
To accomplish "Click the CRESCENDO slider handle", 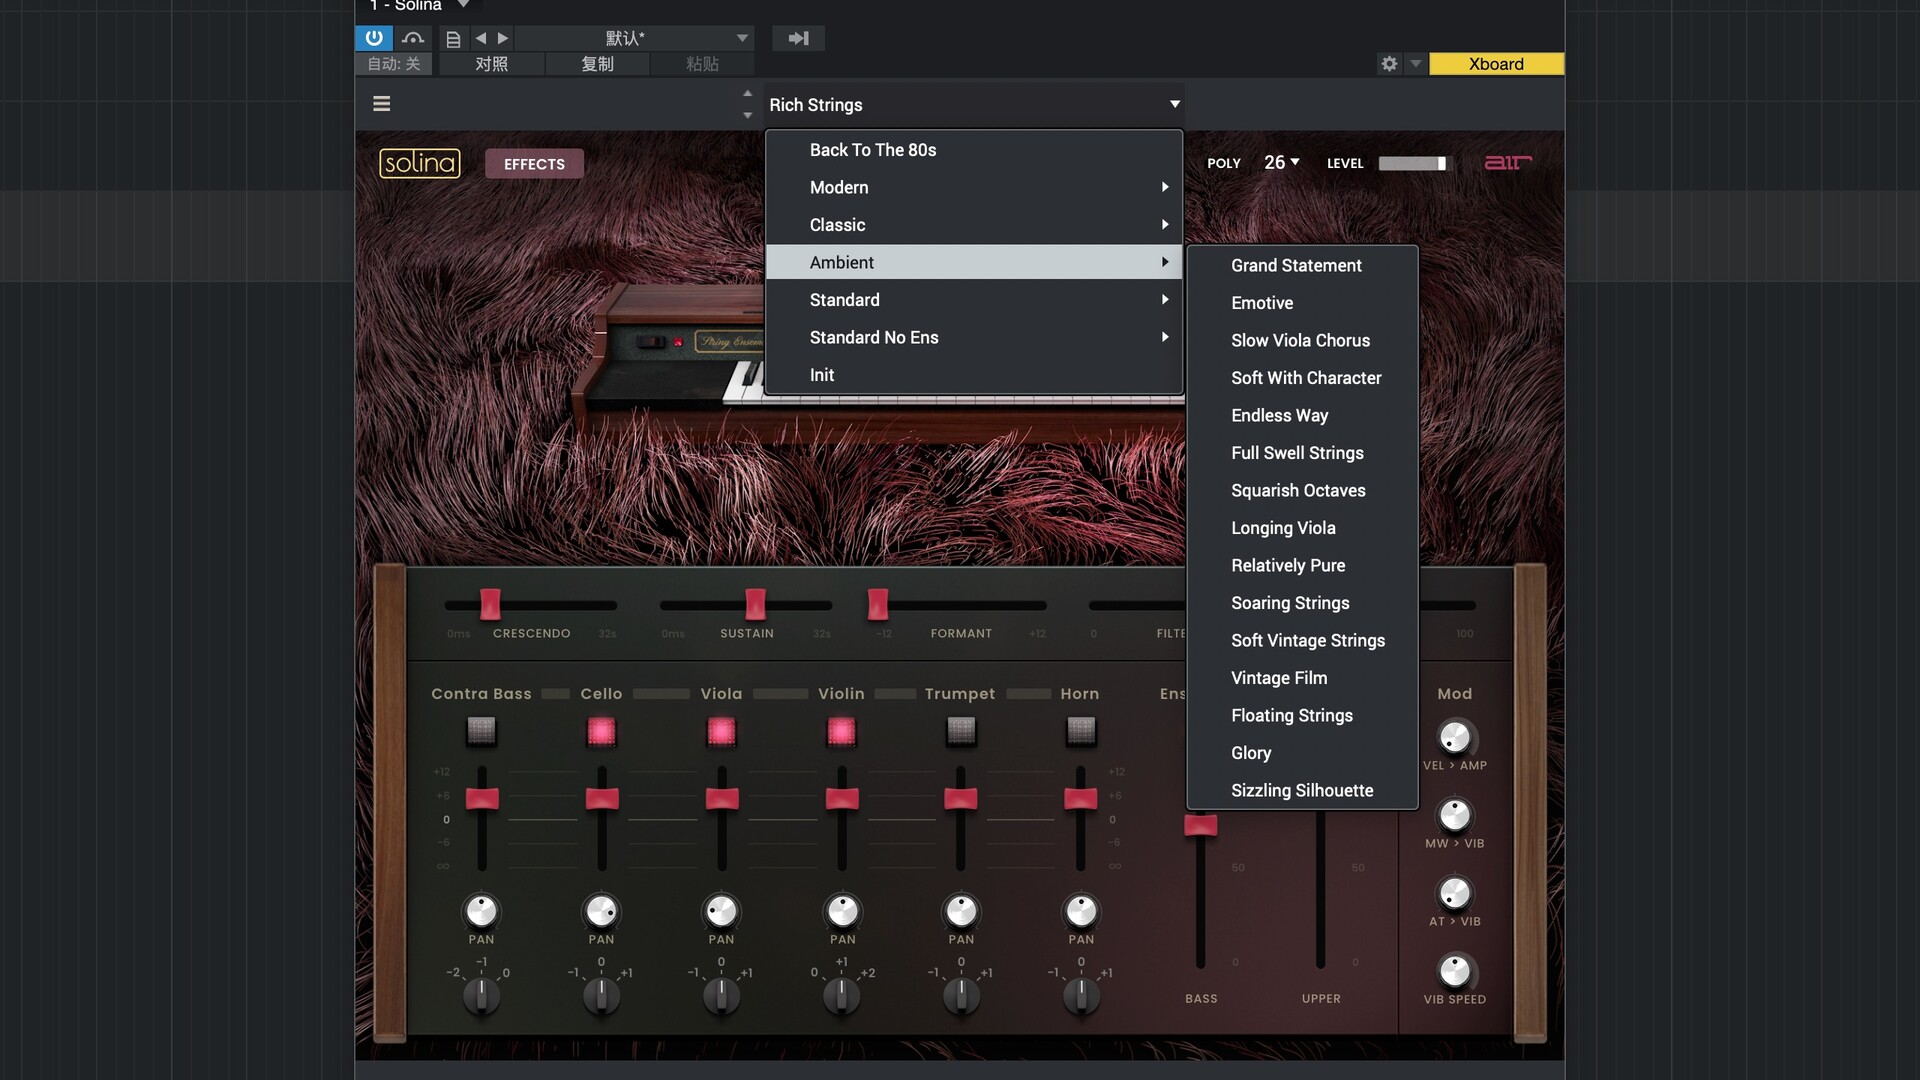I will 490,604.
